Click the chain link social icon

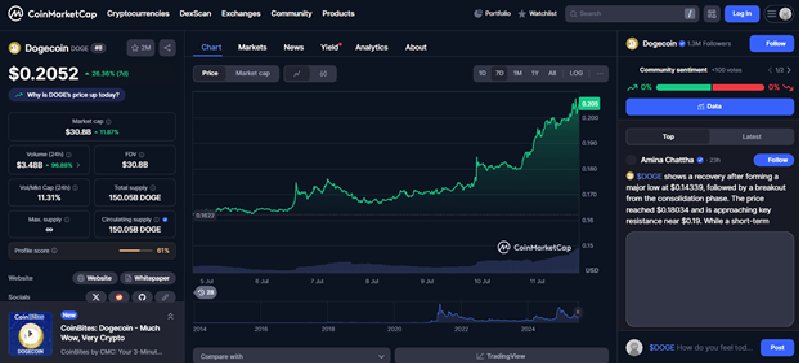tap(165, 297)
